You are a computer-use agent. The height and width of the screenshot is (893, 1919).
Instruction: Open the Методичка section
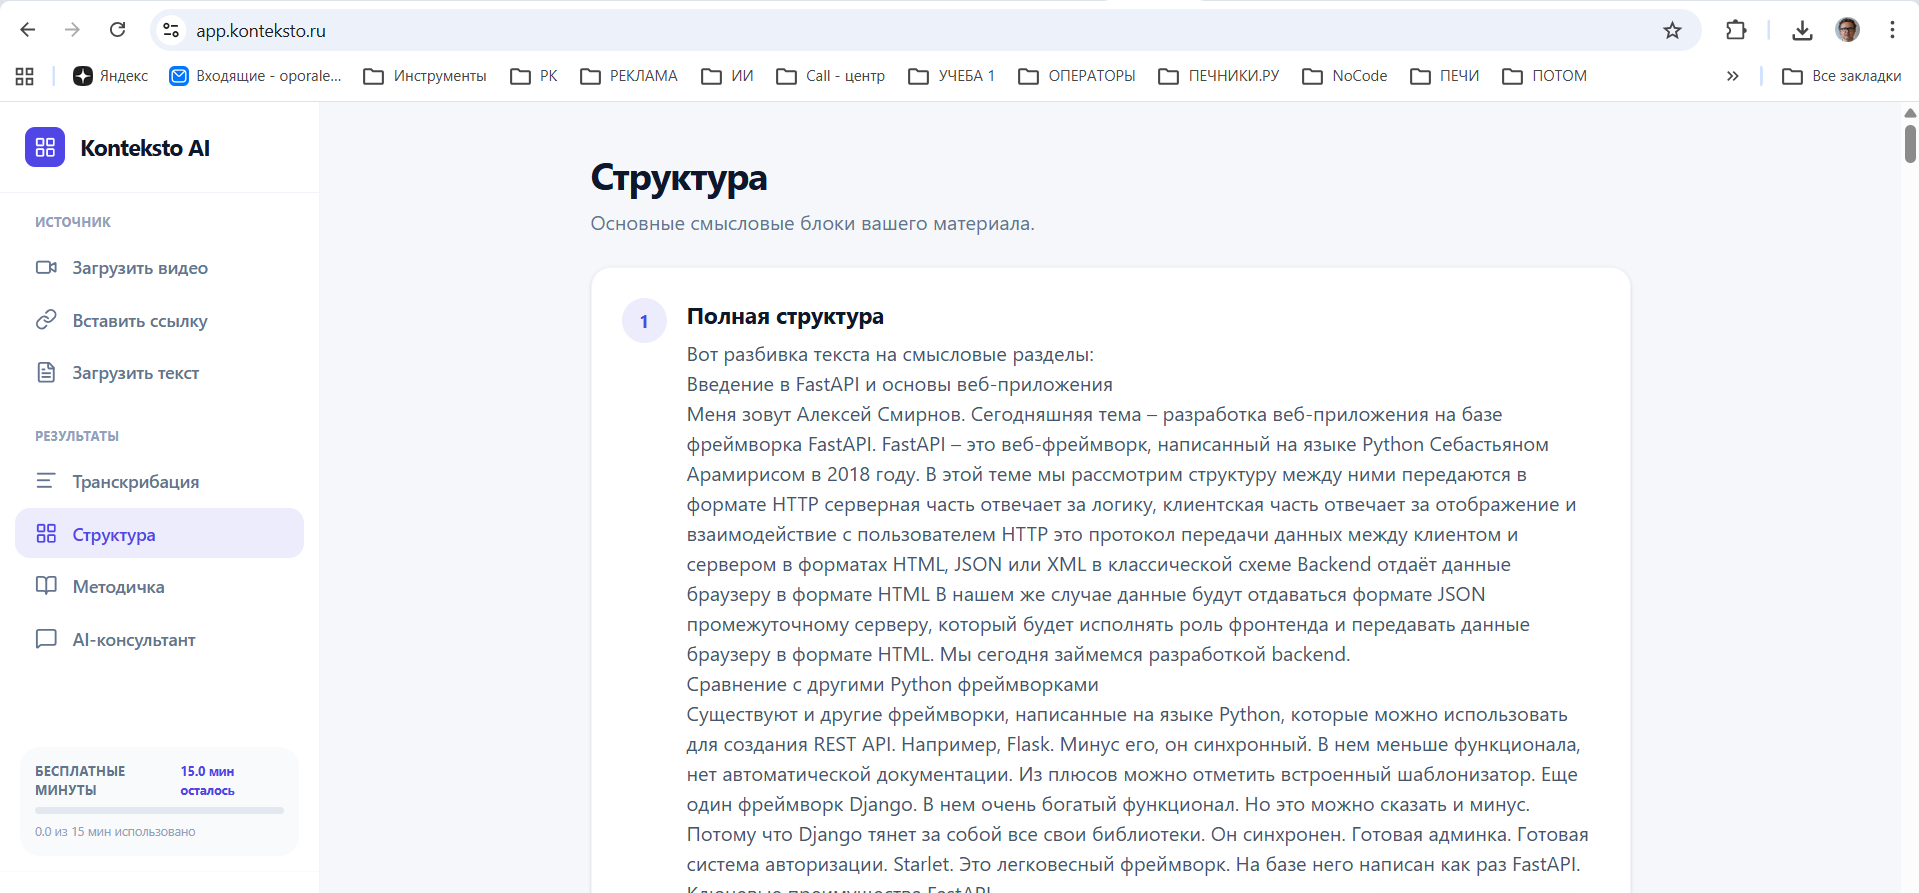(159, 586)
